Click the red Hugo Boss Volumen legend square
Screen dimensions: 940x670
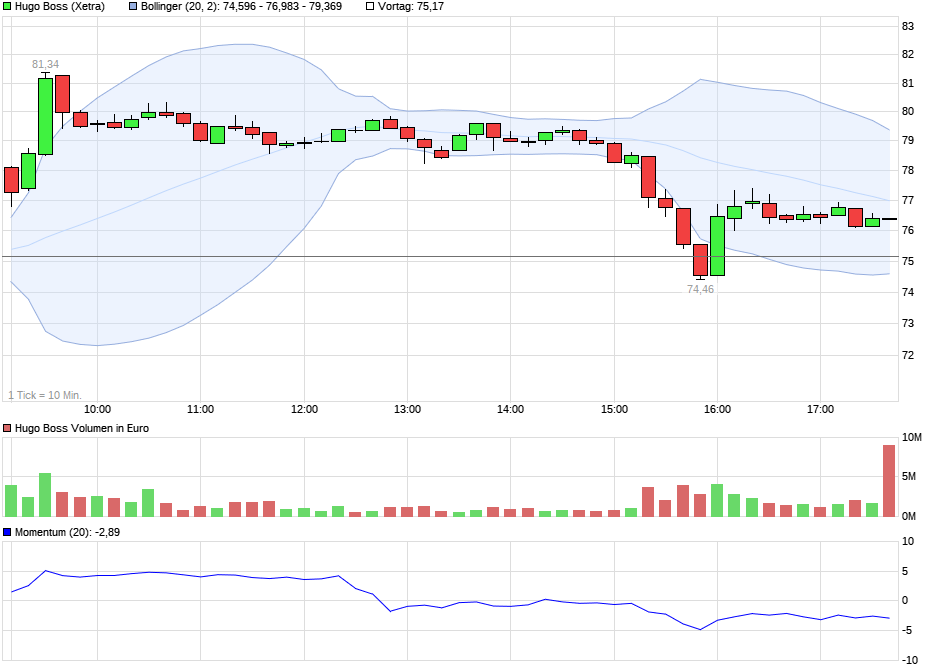pos(8,428)
